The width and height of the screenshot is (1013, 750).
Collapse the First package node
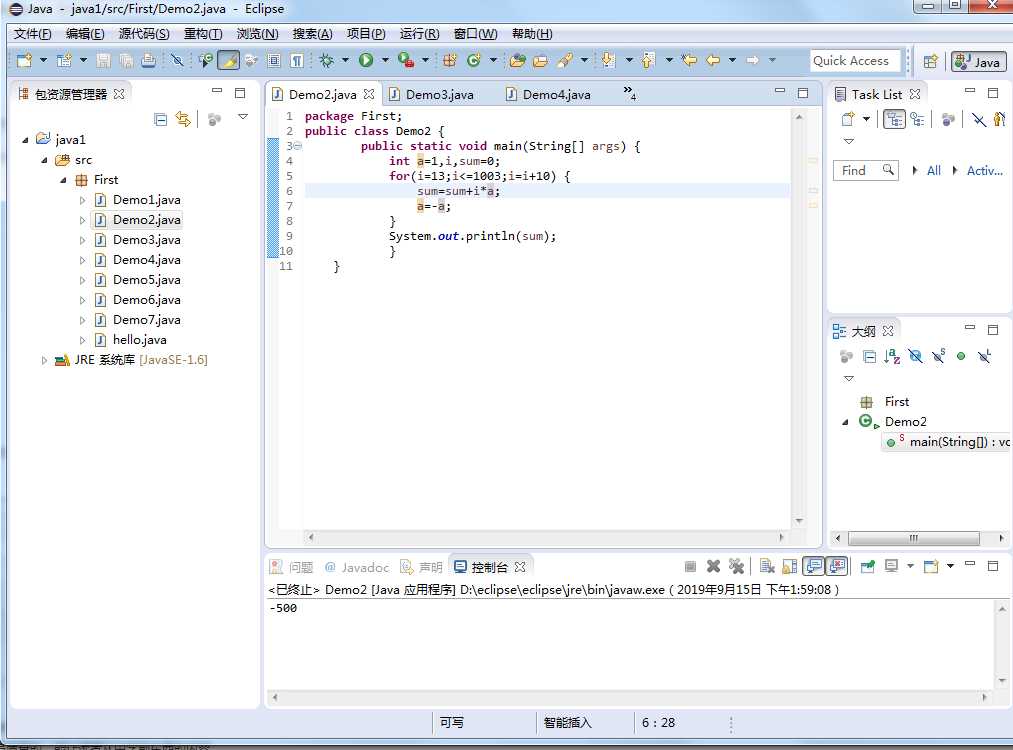[63, 180]
